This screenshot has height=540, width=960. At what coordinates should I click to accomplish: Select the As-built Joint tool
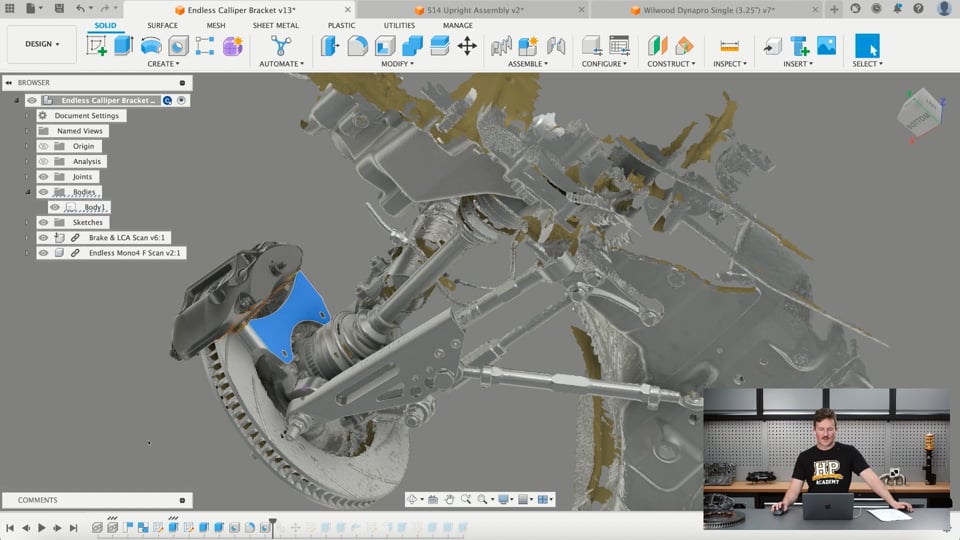tap(555, 46)
